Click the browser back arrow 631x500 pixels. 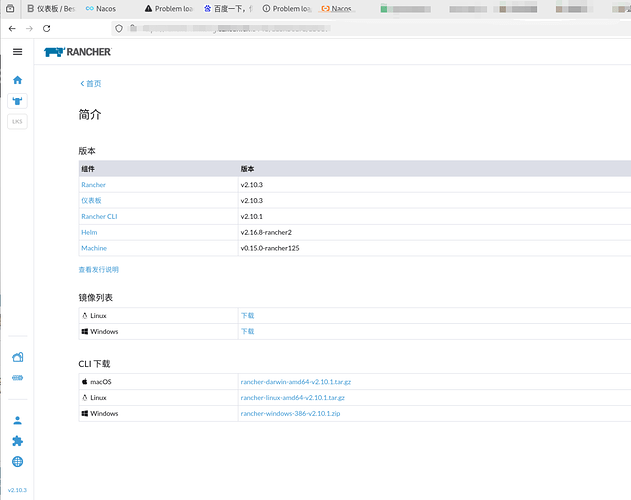pos(12,29)
